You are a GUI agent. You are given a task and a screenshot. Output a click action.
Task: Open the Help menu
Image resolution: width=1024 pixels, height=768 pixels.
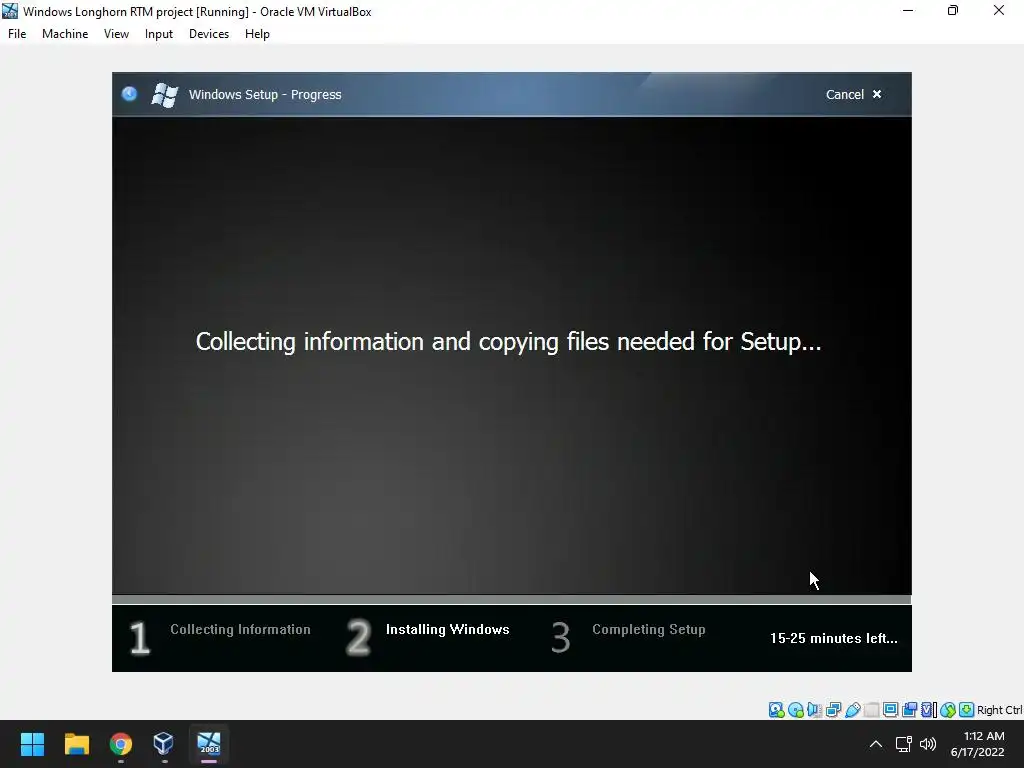(257, 34)
